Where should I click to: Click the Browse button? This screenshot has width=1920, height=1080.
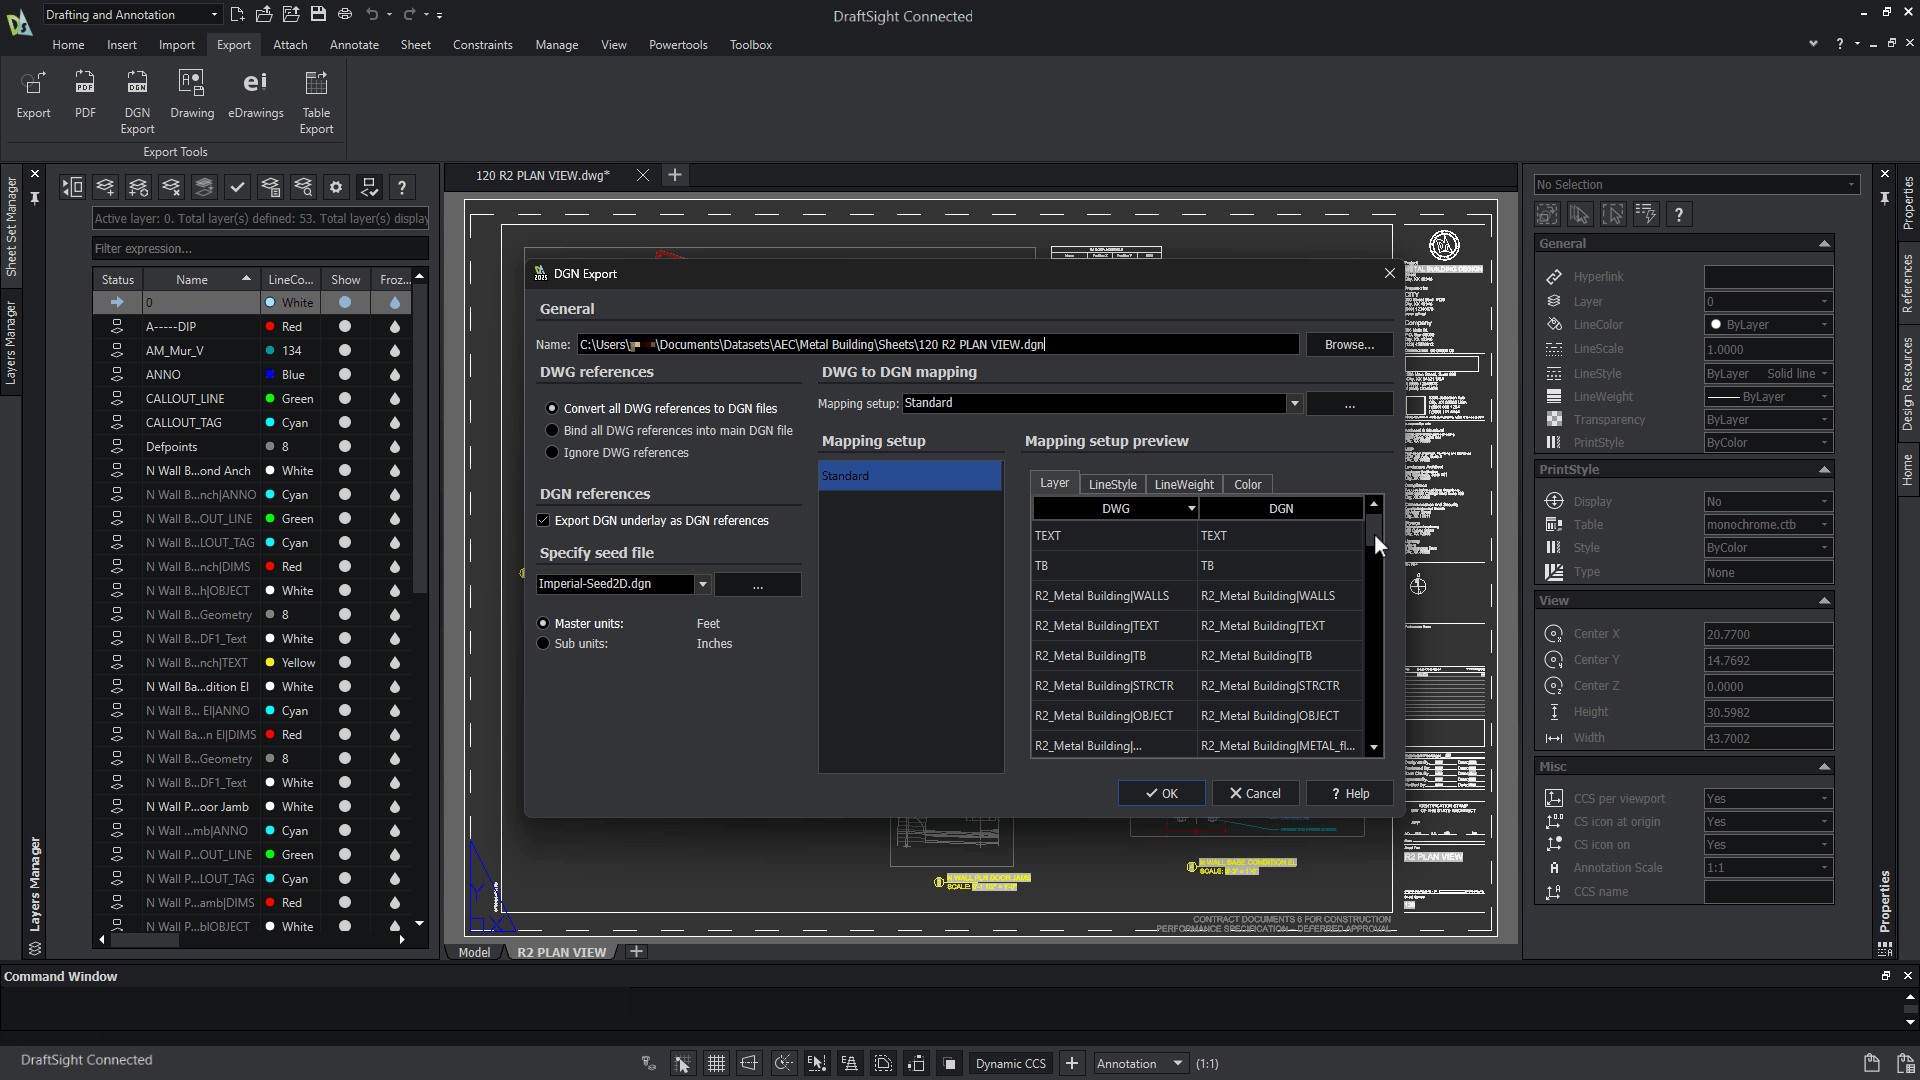click(1349, 345)
